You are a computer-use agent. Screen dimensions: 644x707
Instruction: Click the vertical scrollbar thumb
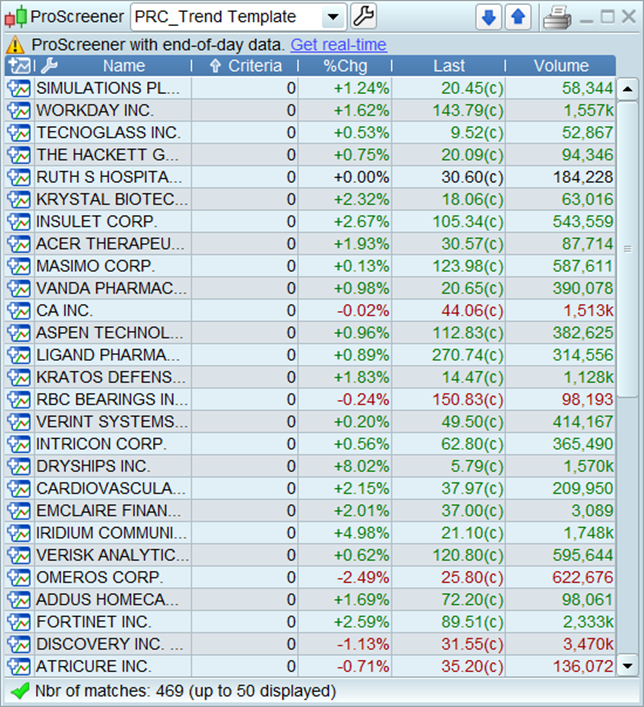[627, 249]
